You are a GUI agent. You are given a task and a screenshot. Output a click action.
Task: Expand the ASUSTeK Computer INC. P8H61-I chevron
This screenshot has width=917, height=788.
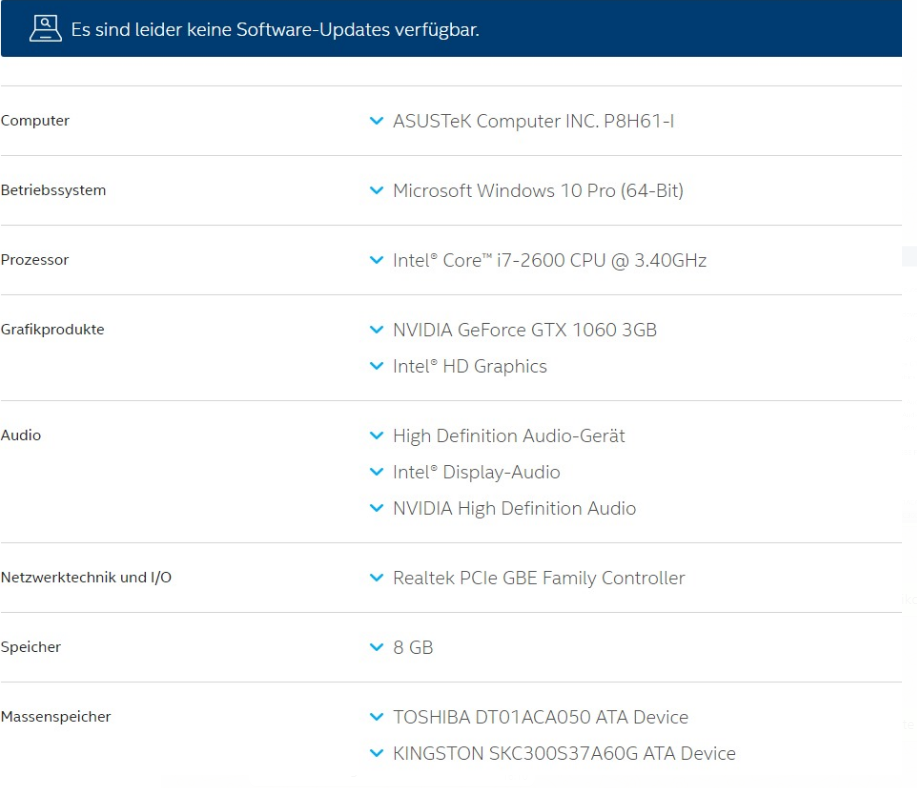tap(377, 121)
